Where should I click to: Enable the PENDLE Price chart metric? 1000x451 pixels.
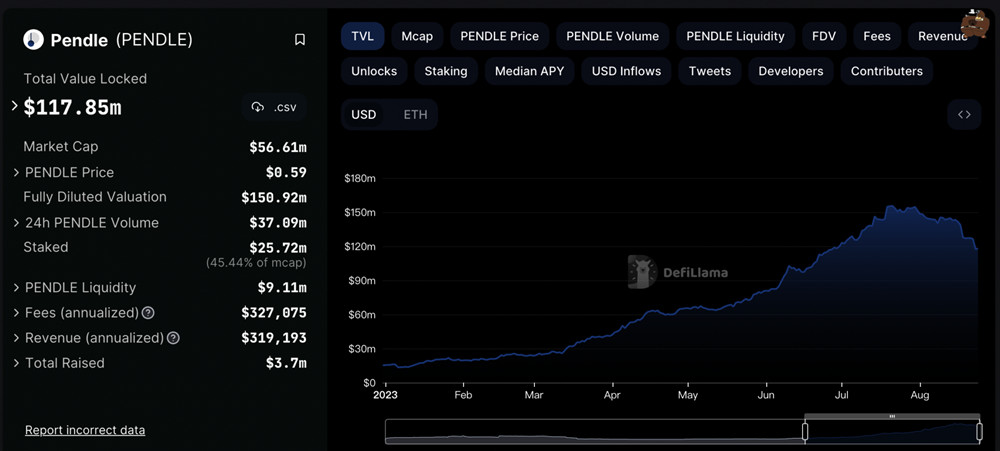499,36
